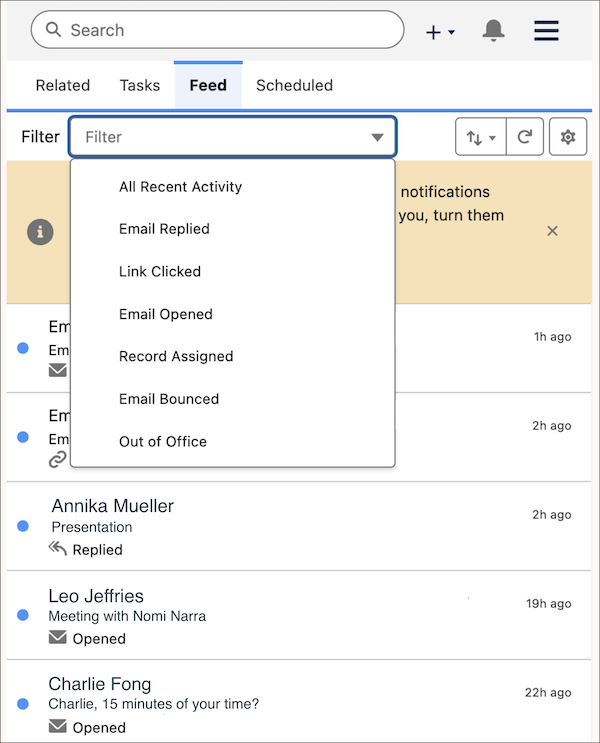Image resolution: width=600 pixels, height=743 pixels.
Task: Select the Feed tab
Action: 208,85
